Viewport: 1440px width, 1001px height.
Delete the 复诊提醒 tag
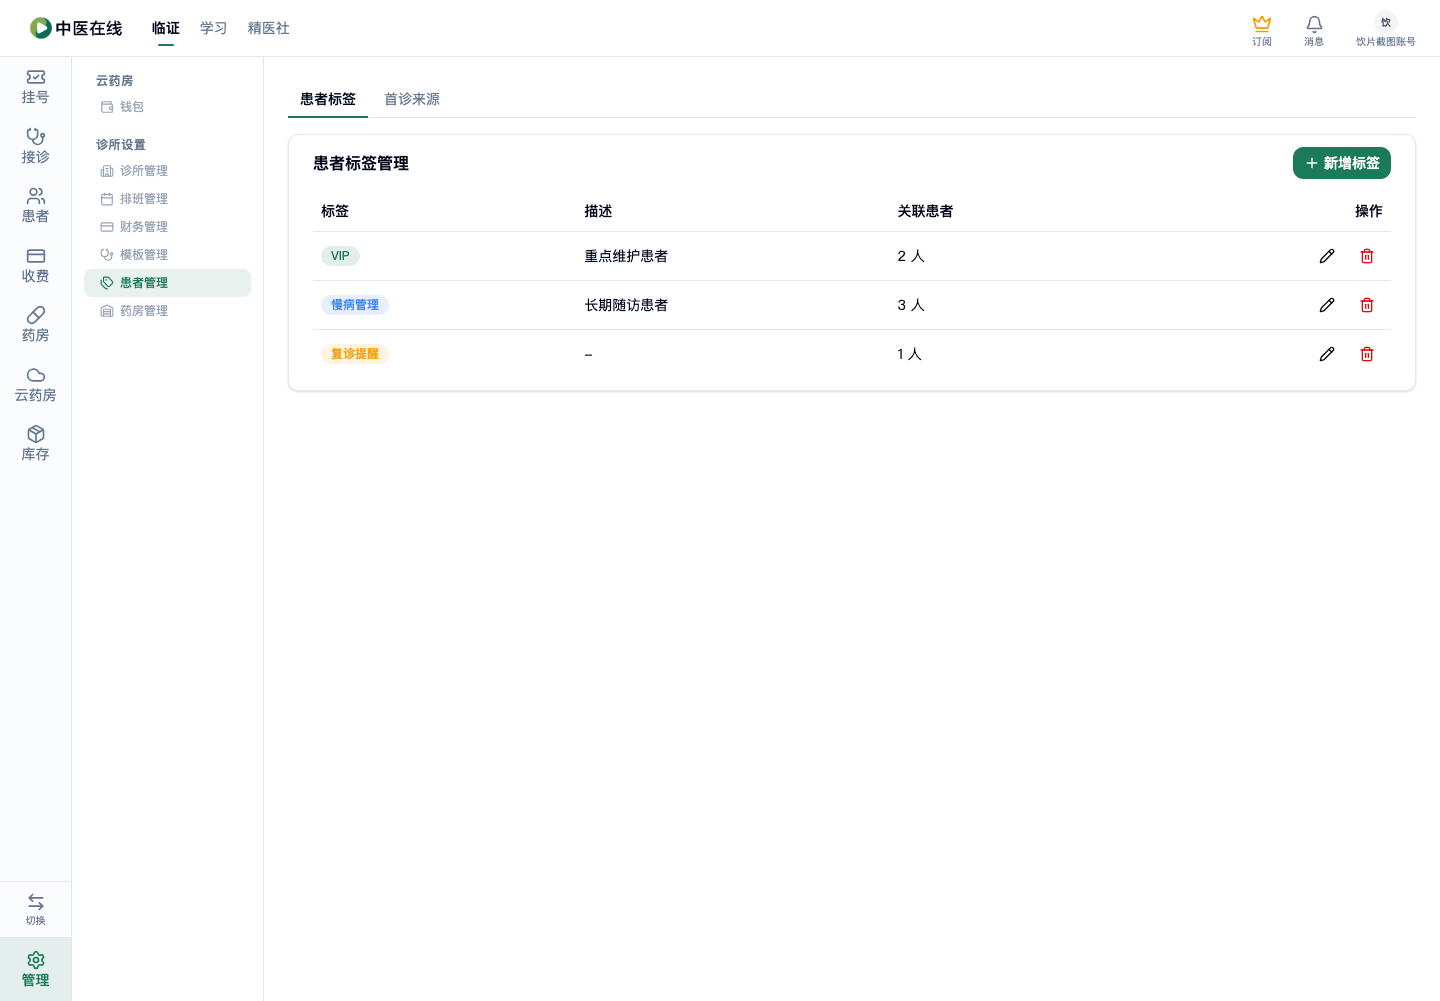click(x=1367, y=354)
